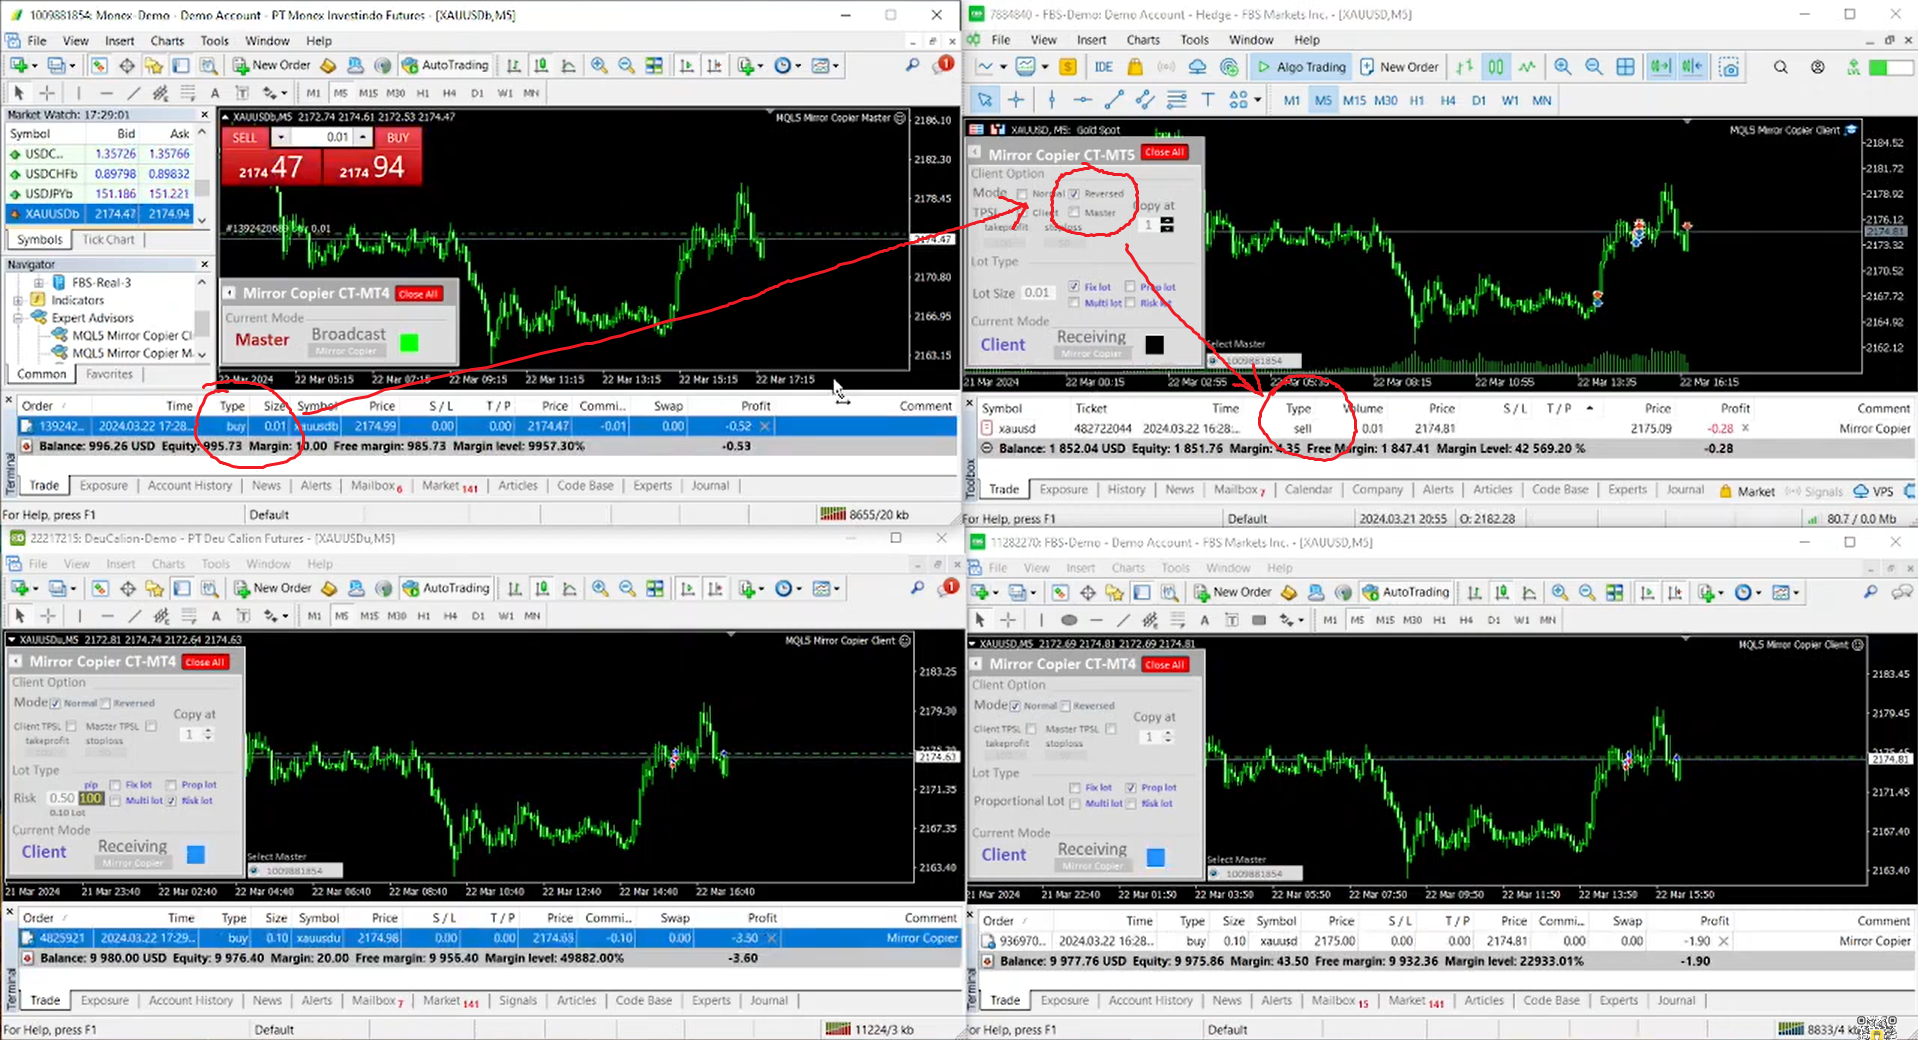Tile chart windows using grid icon in FBS MT5
Screen dimensions: 1918x1040
pyautogui.click(x=1626, y=67)
